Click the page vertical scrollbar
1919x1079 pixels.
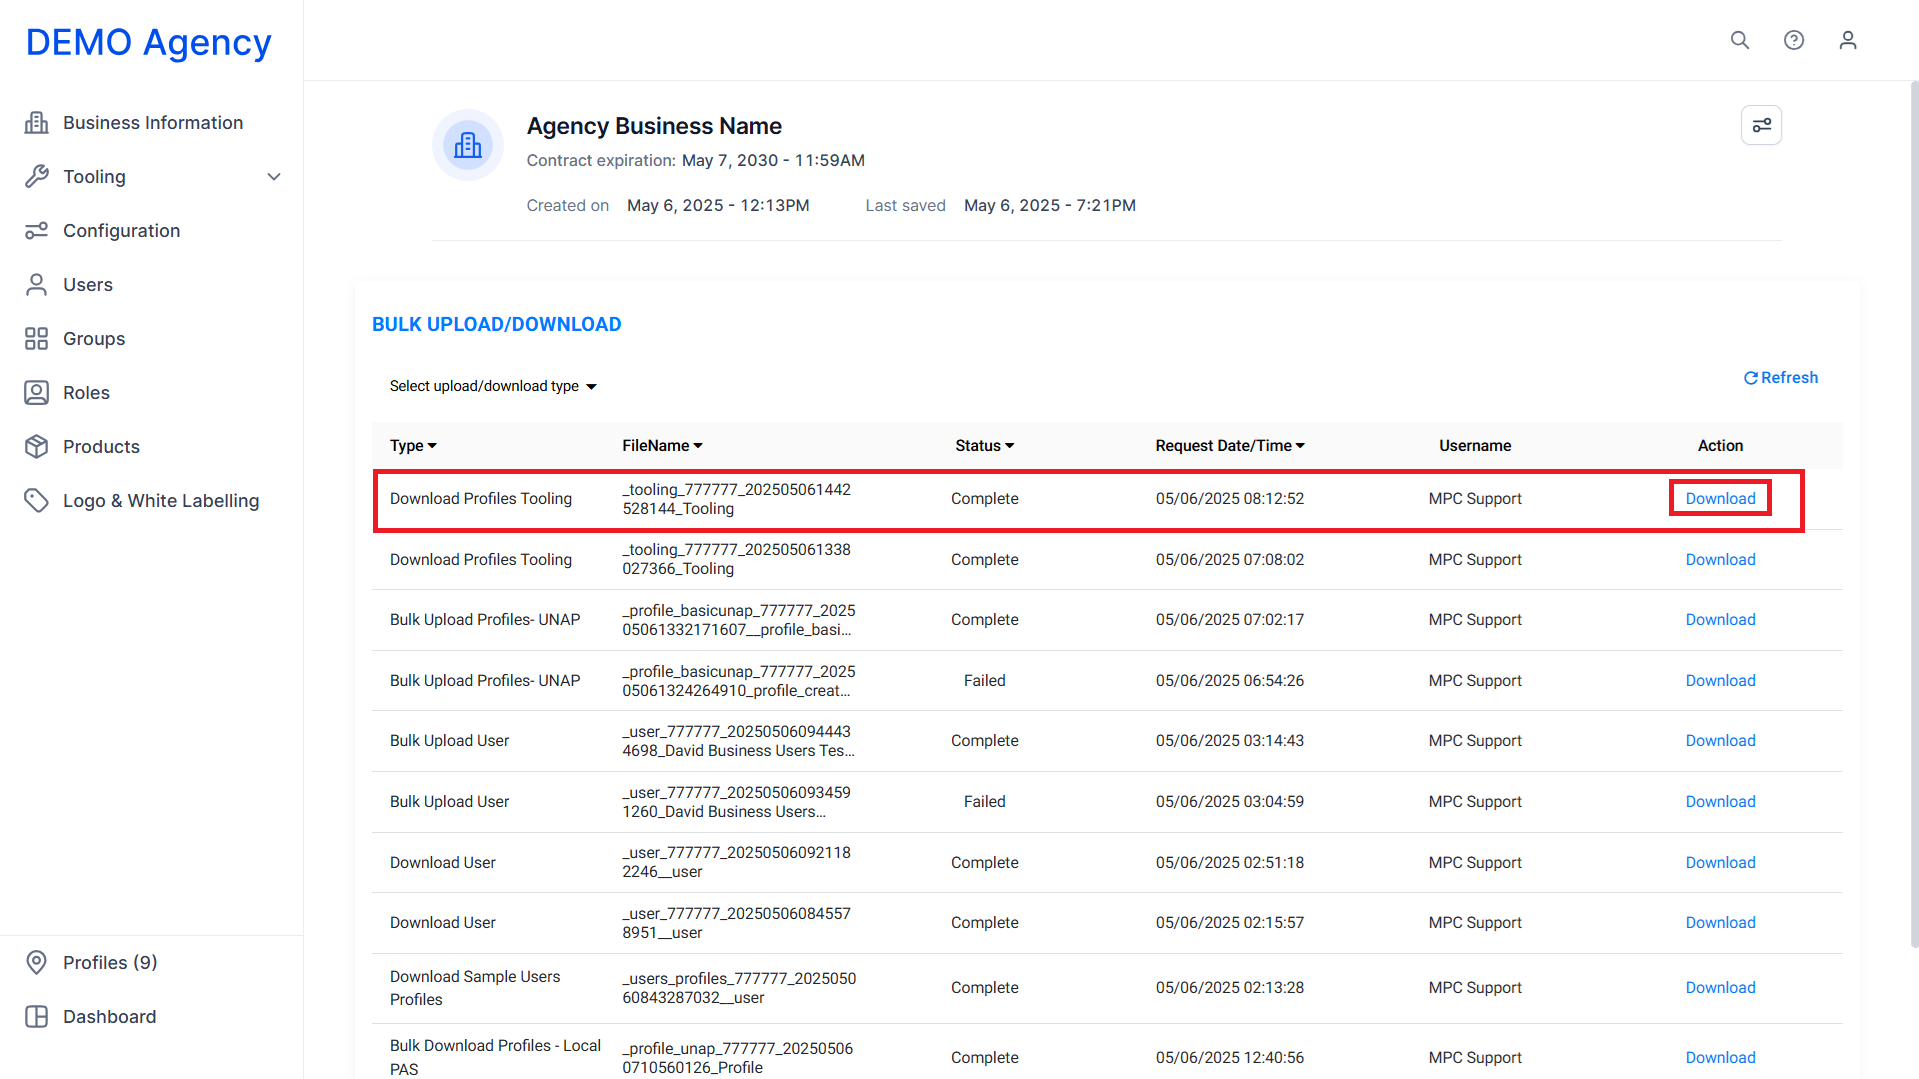tap(1914, 513)
